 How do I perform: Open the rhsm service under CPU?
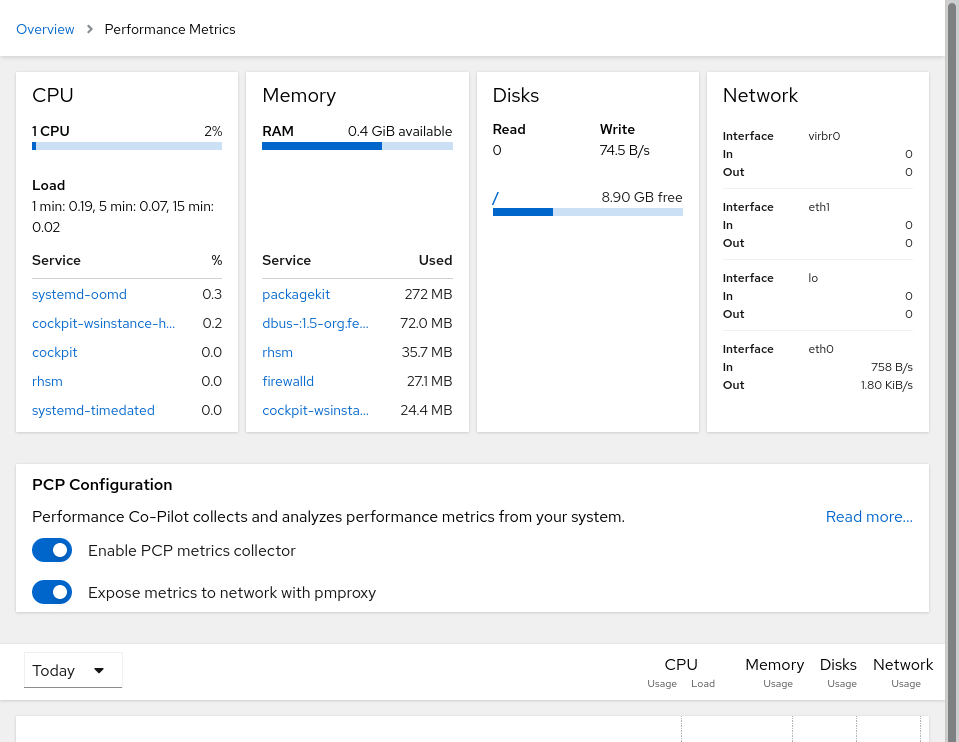pyautogui.click(x=47, y=381)
